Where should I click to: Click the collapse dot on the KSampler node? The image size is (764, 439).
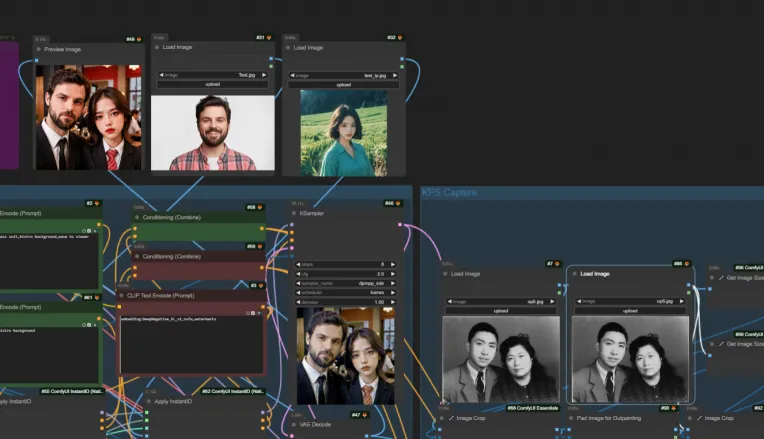[294, 214]
